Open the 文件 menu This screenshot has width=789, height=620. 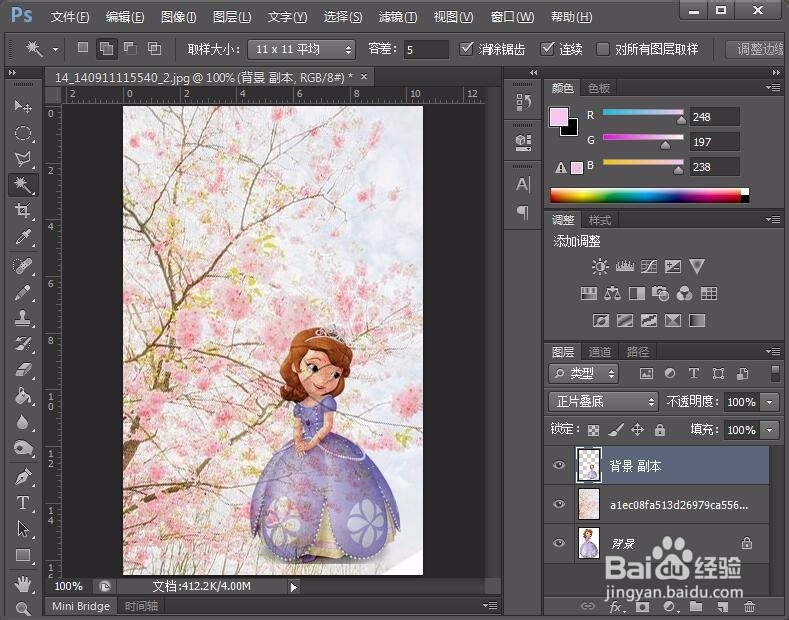(70, 17)
